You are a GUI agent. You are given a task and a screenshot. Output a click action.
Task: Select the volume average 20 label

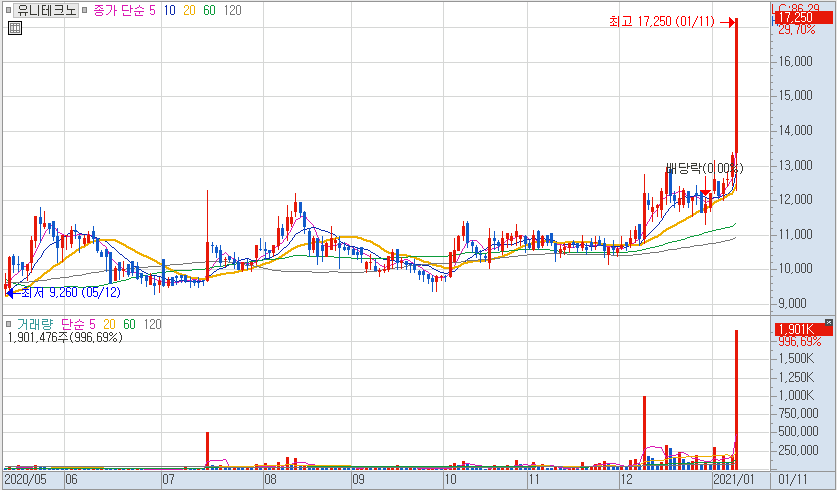click(x=109, y=324)
